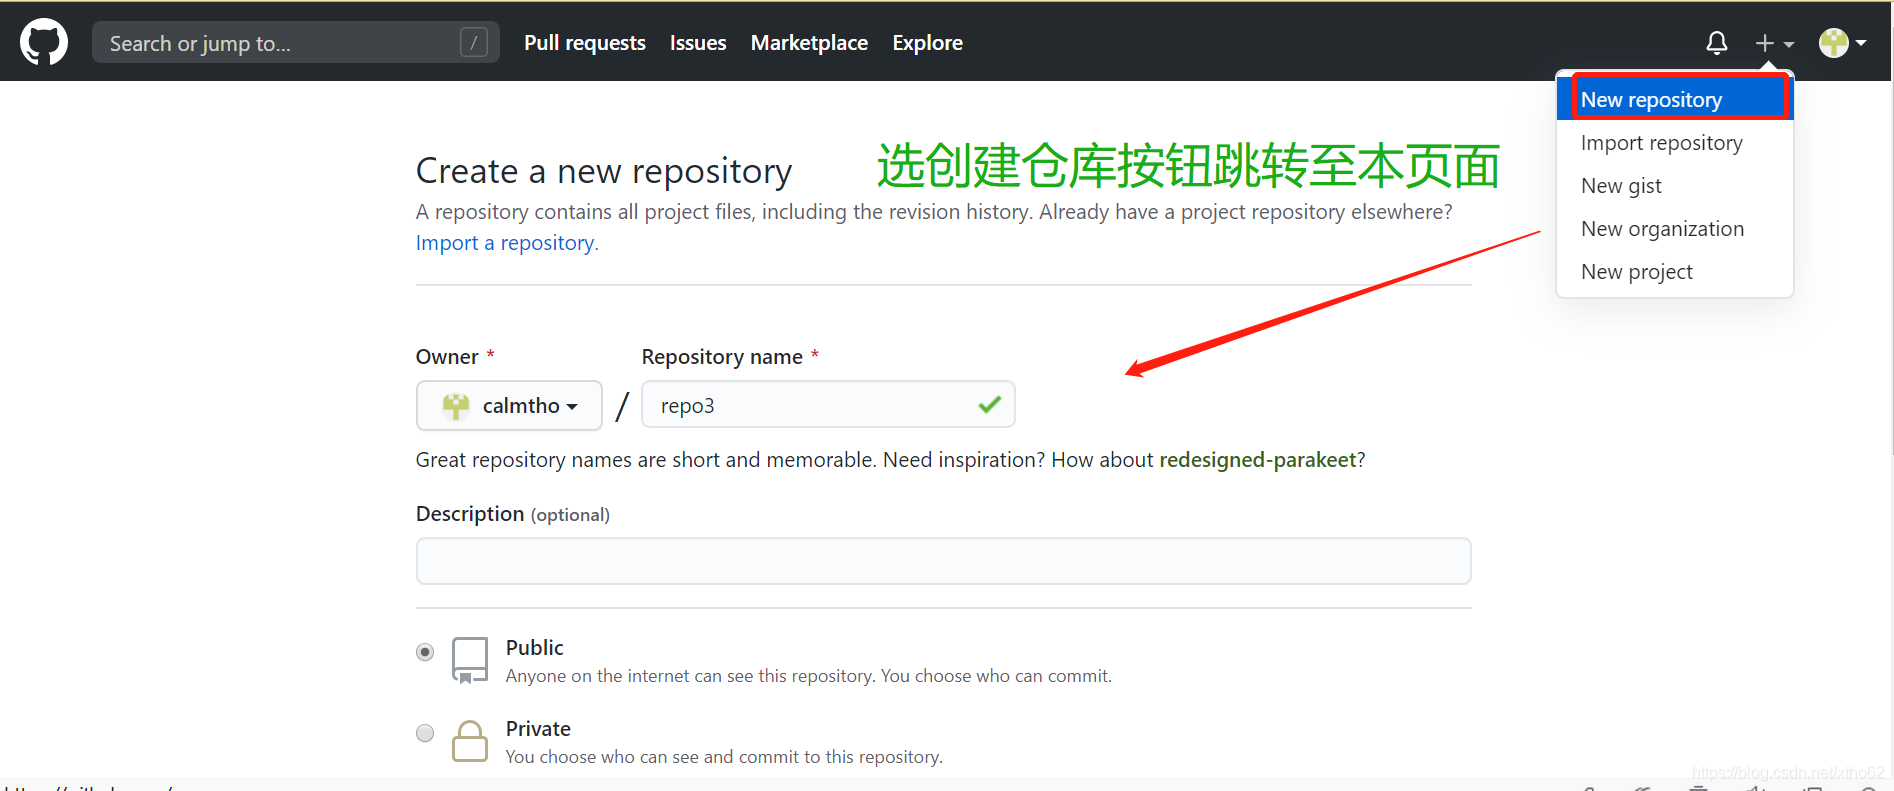Open Marketplace
The width and height of the screenshot is (1894, 791).
(x=809, y=43)
